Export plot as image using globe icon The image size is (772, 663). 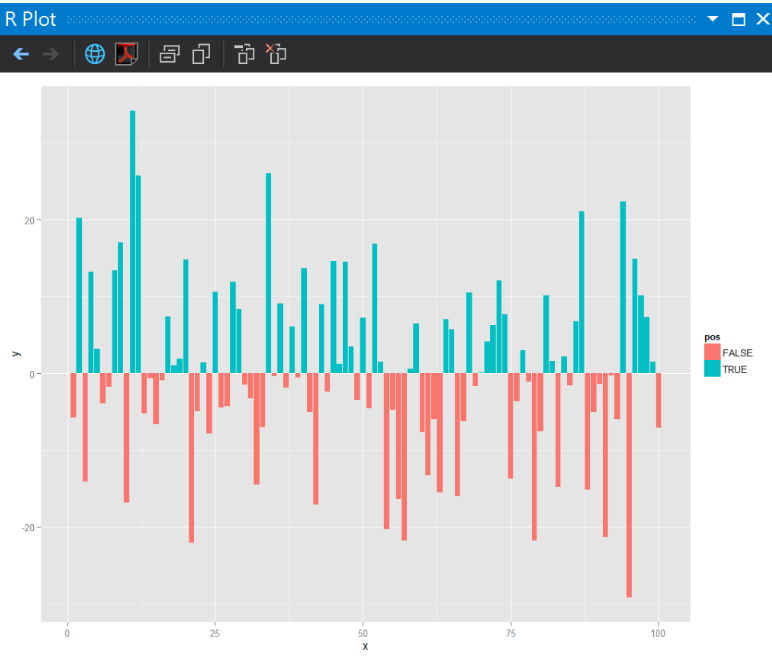pyautogui.click(x=95, y=54)
